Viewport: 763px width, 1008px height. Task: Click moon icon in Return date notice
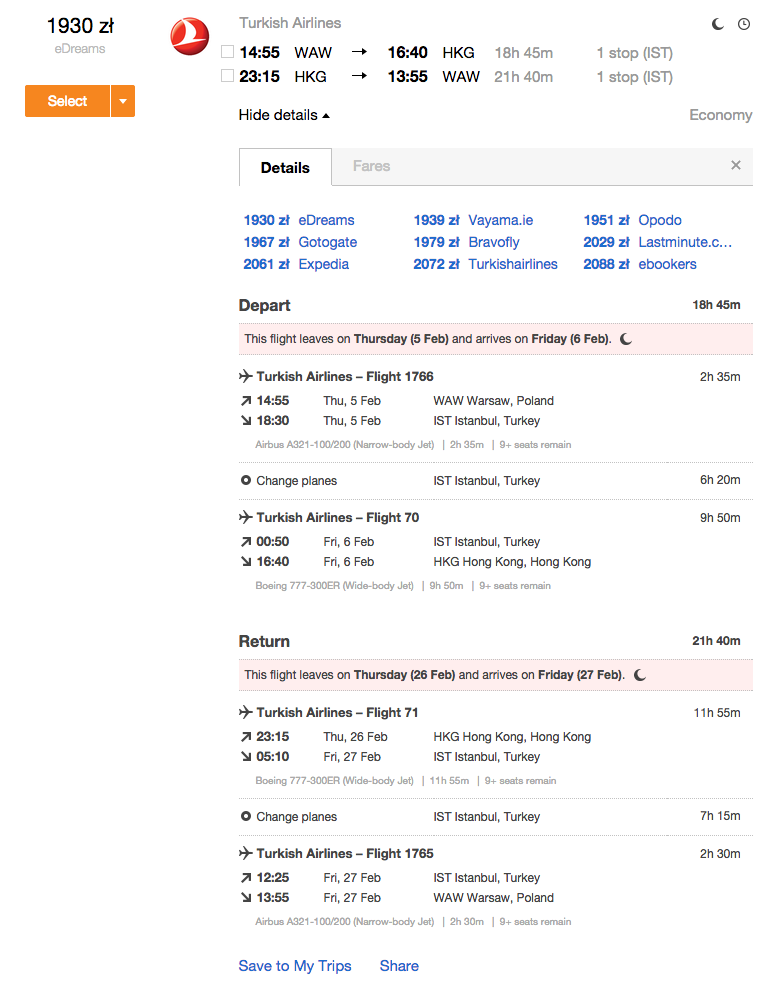[x=640, y=675]
